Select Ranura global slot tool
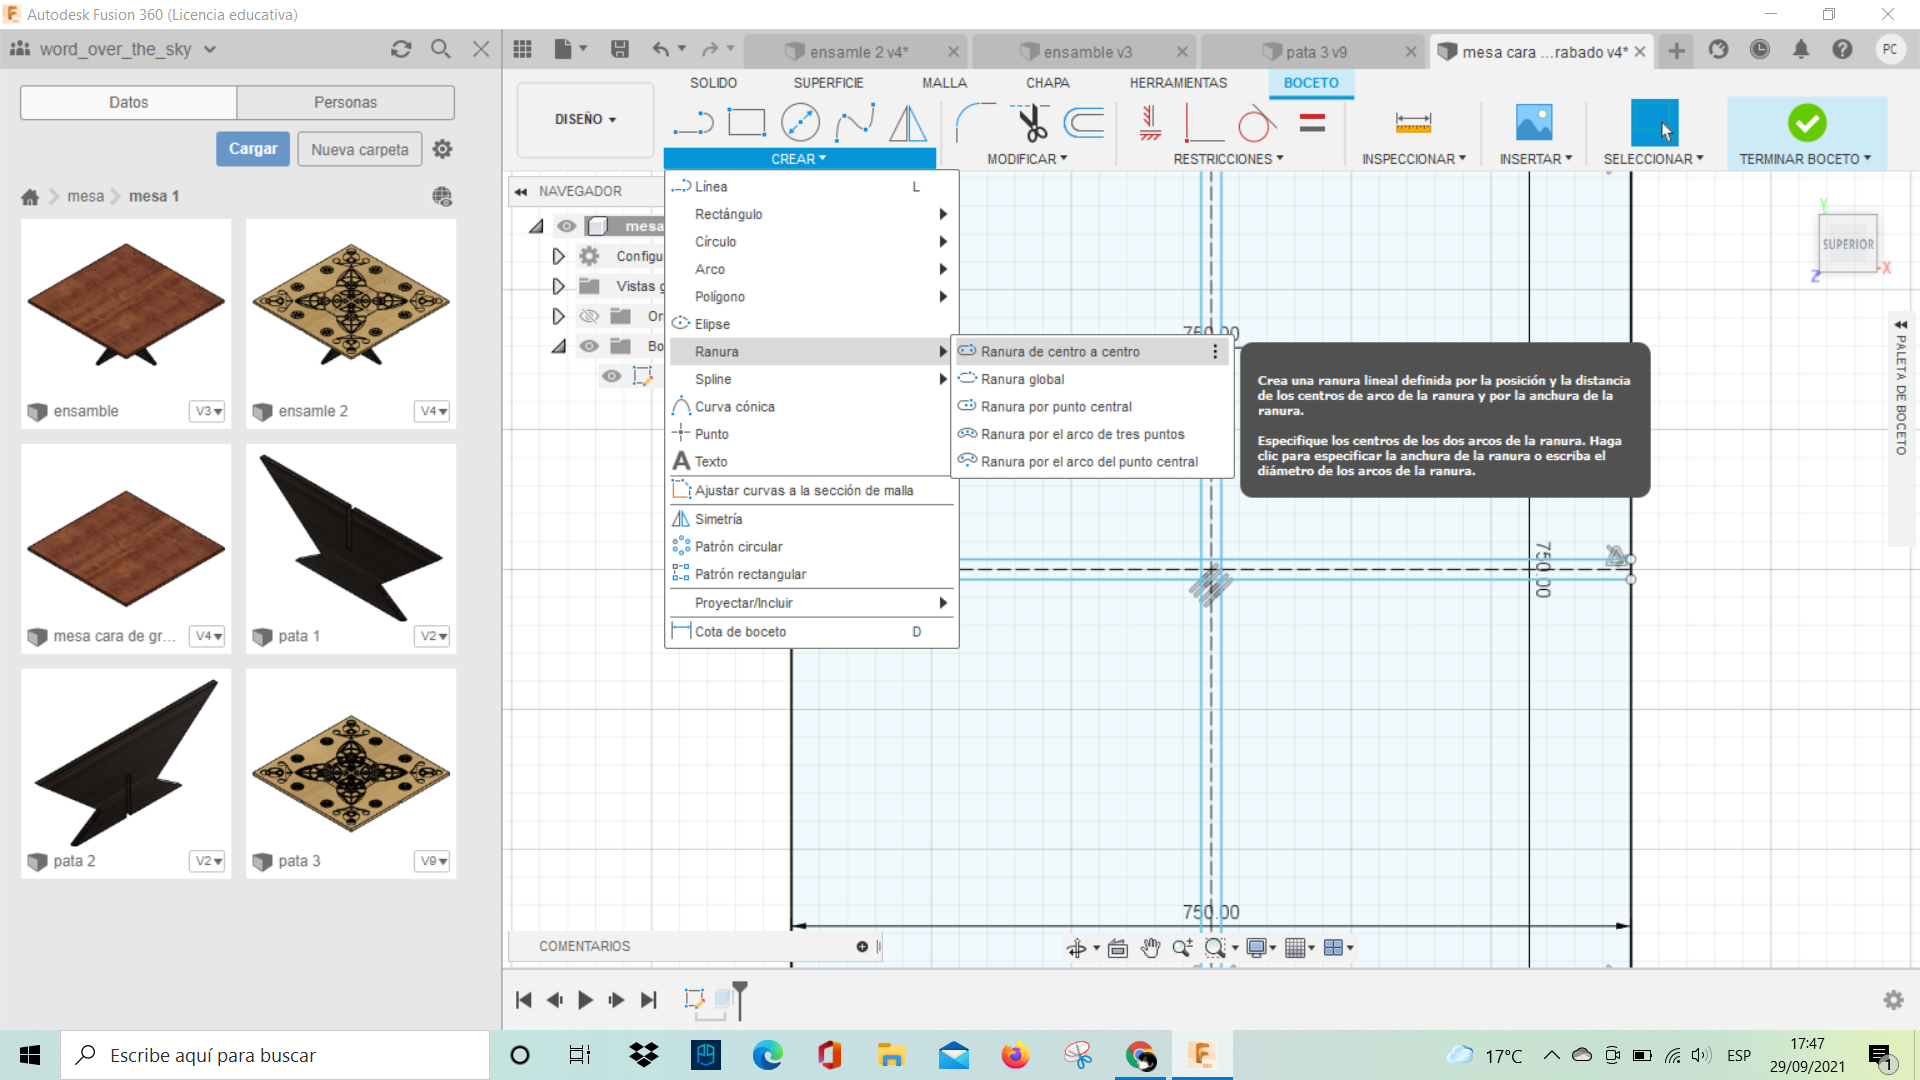The height and width of the screenshot is (1080, 1920). pos(1025,378)
